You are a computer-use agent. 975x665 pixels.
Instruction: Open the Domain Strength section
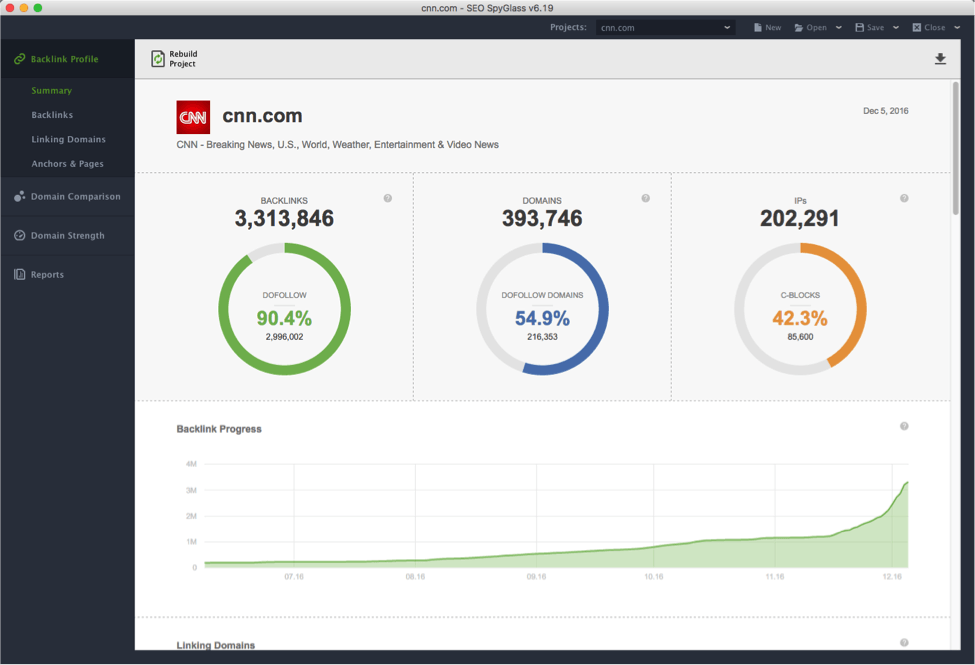67,236
